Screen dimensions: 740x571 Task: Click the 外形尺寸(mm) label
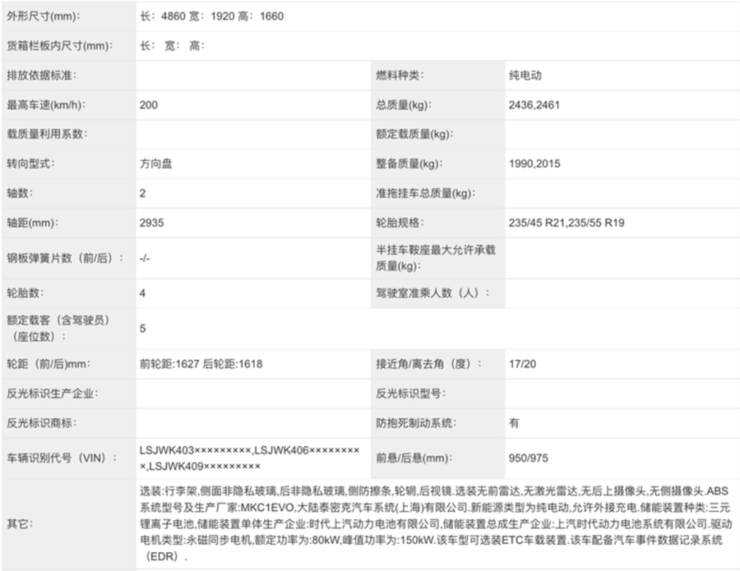[43, 17]
